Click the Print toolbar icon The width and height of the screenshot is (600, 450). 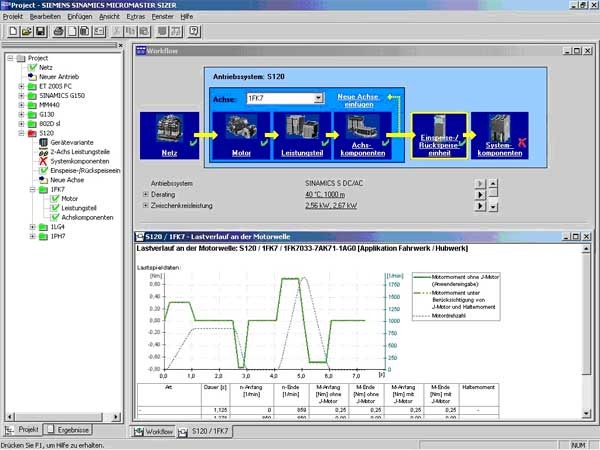point(59,32)
